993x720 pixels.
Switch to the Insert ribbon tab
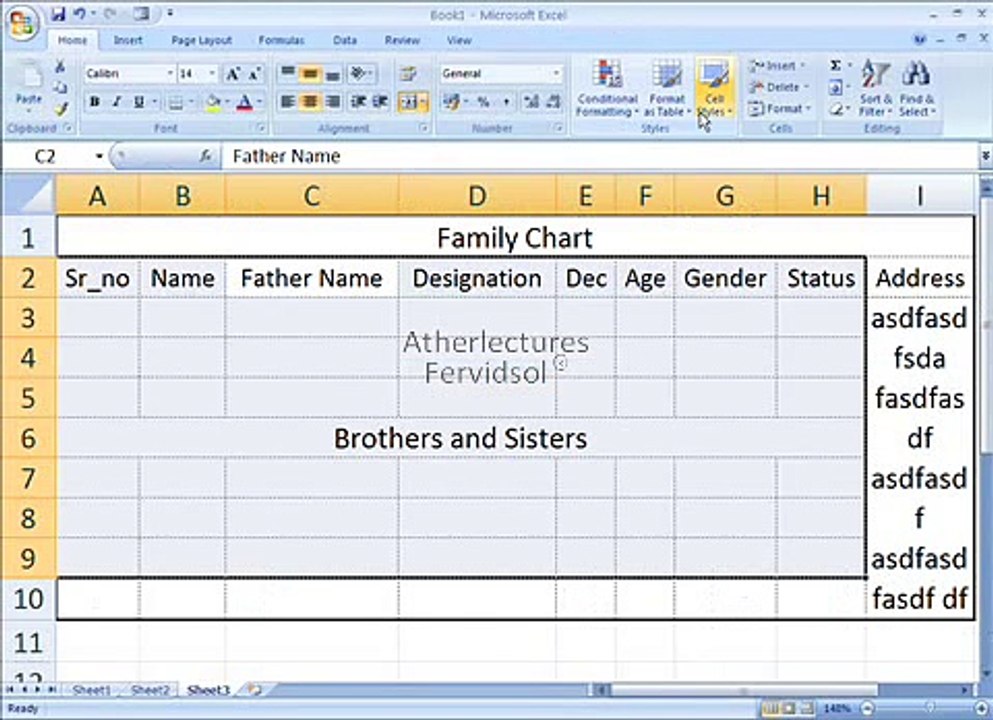128,40
